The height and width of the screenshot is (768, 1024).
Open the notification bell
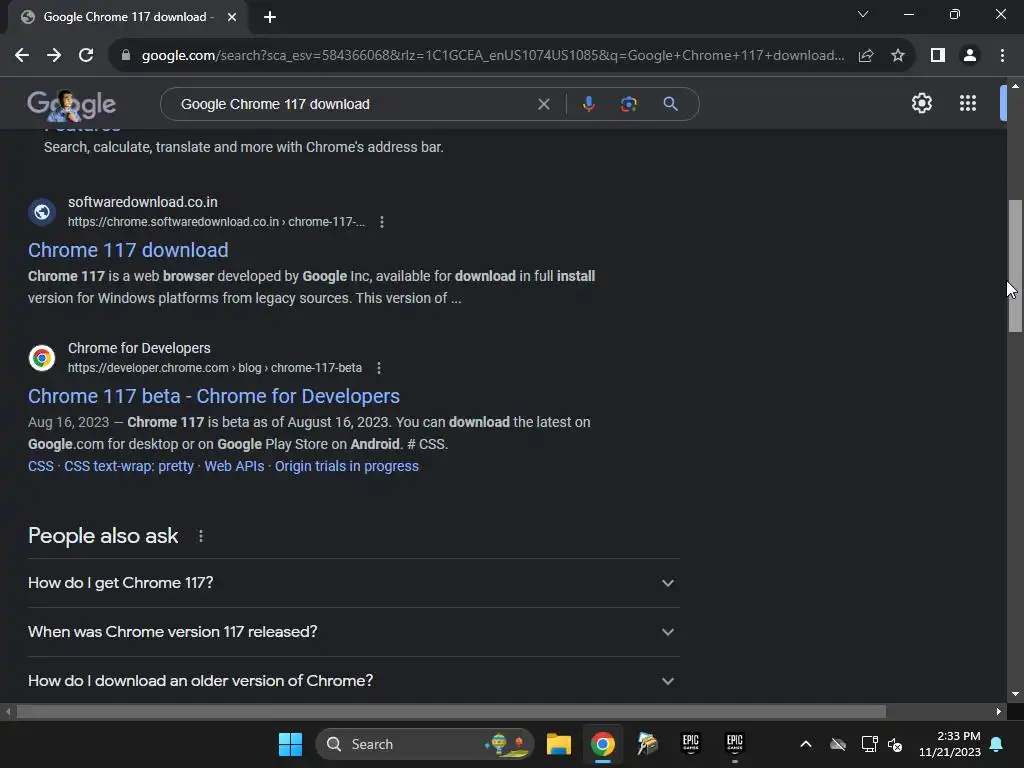[997, 744]
